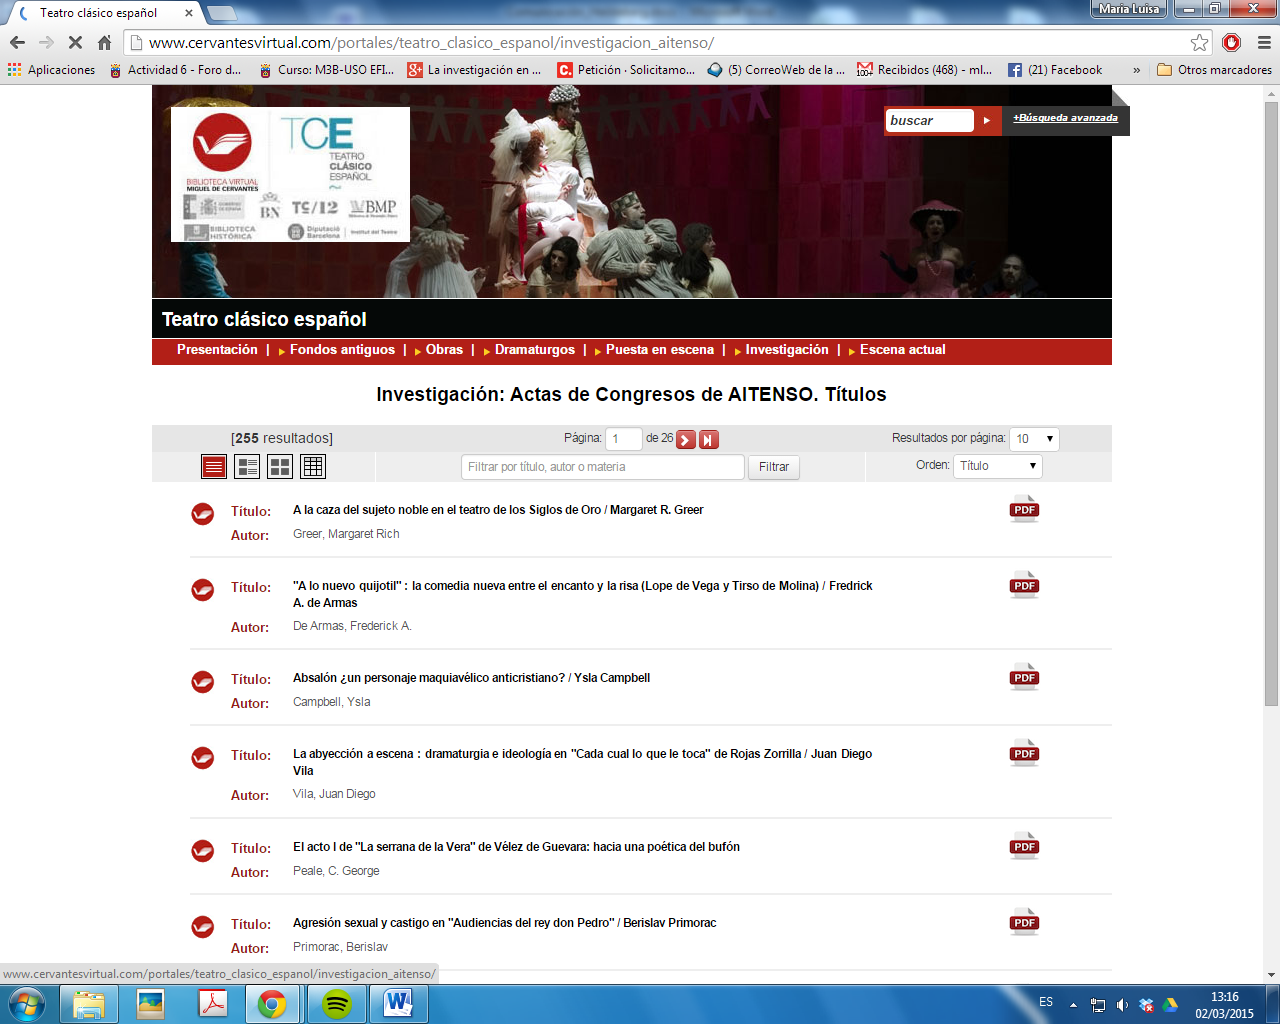This screenshot has height=1024, width=1280.
Task: Show hidden system tray icons arrow
Action: pos(1073,1005)
